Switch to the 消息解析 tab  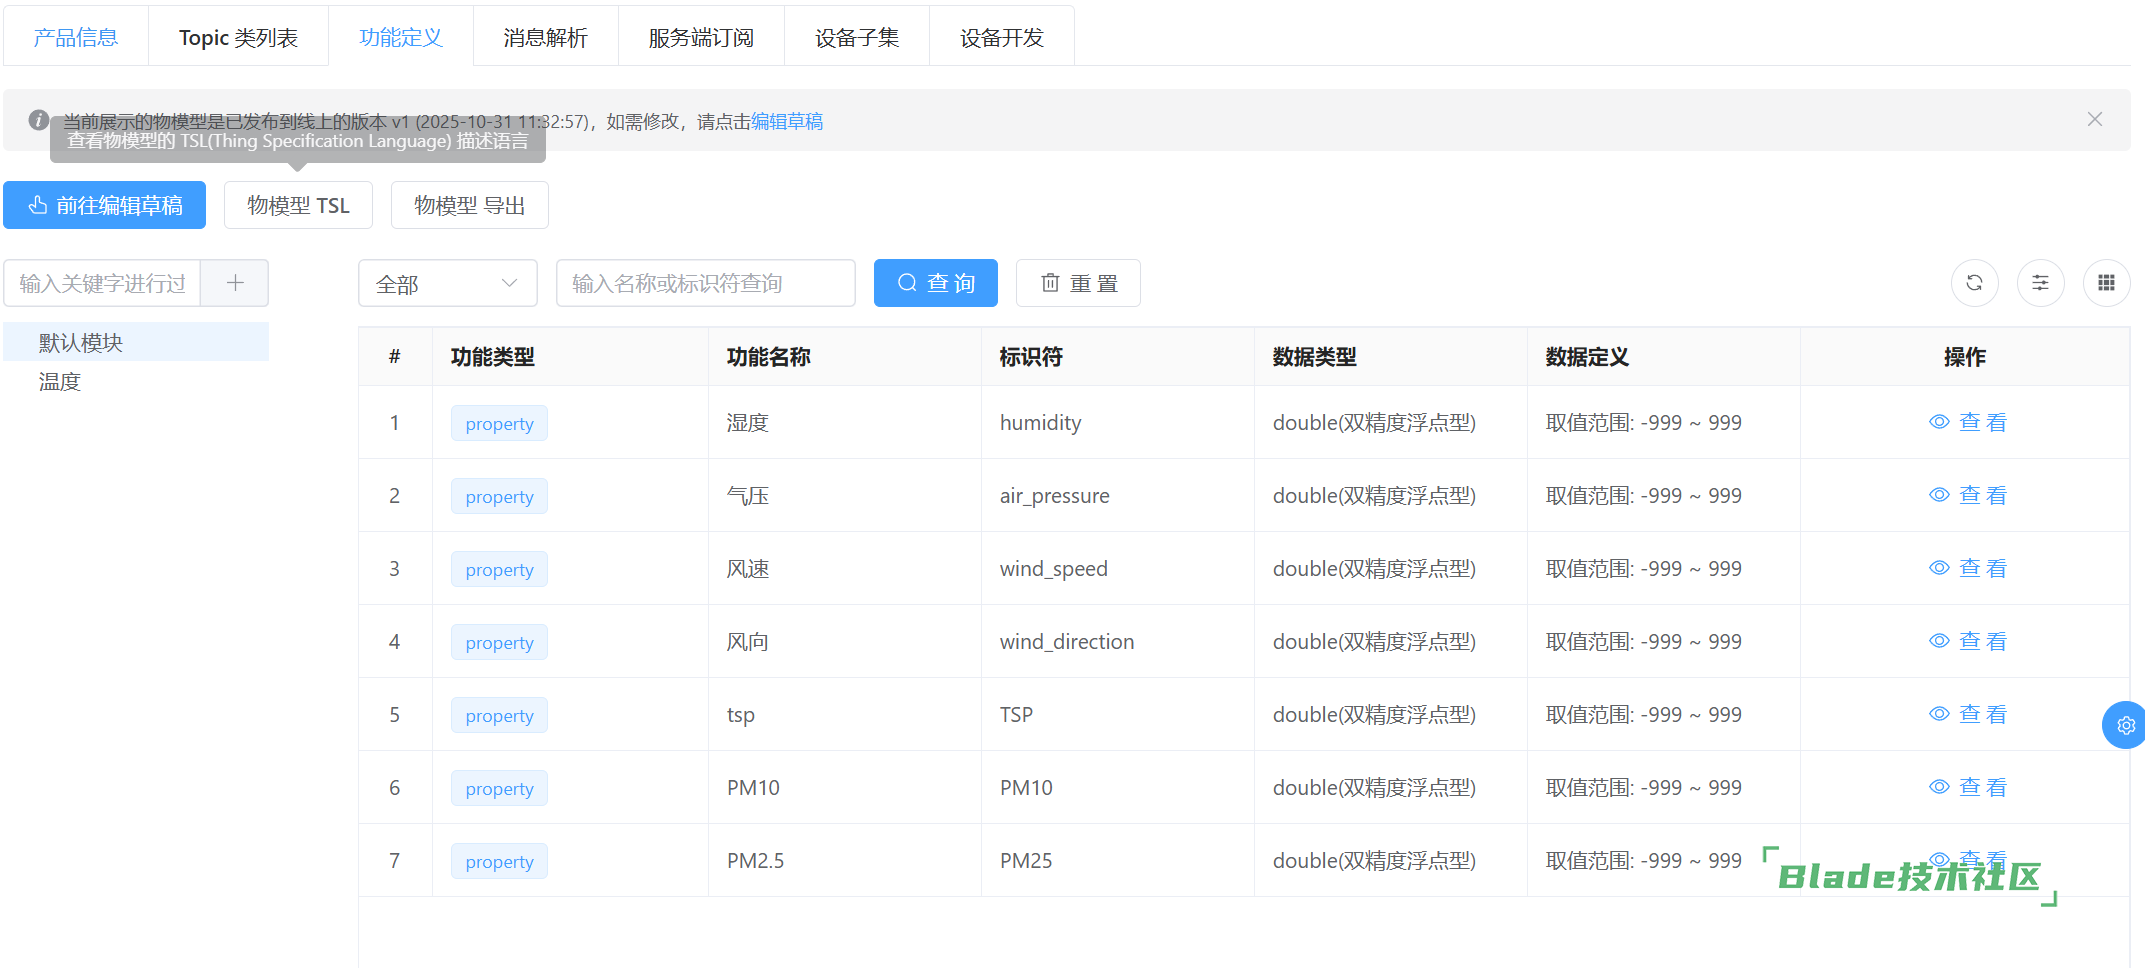coord(545,38)
